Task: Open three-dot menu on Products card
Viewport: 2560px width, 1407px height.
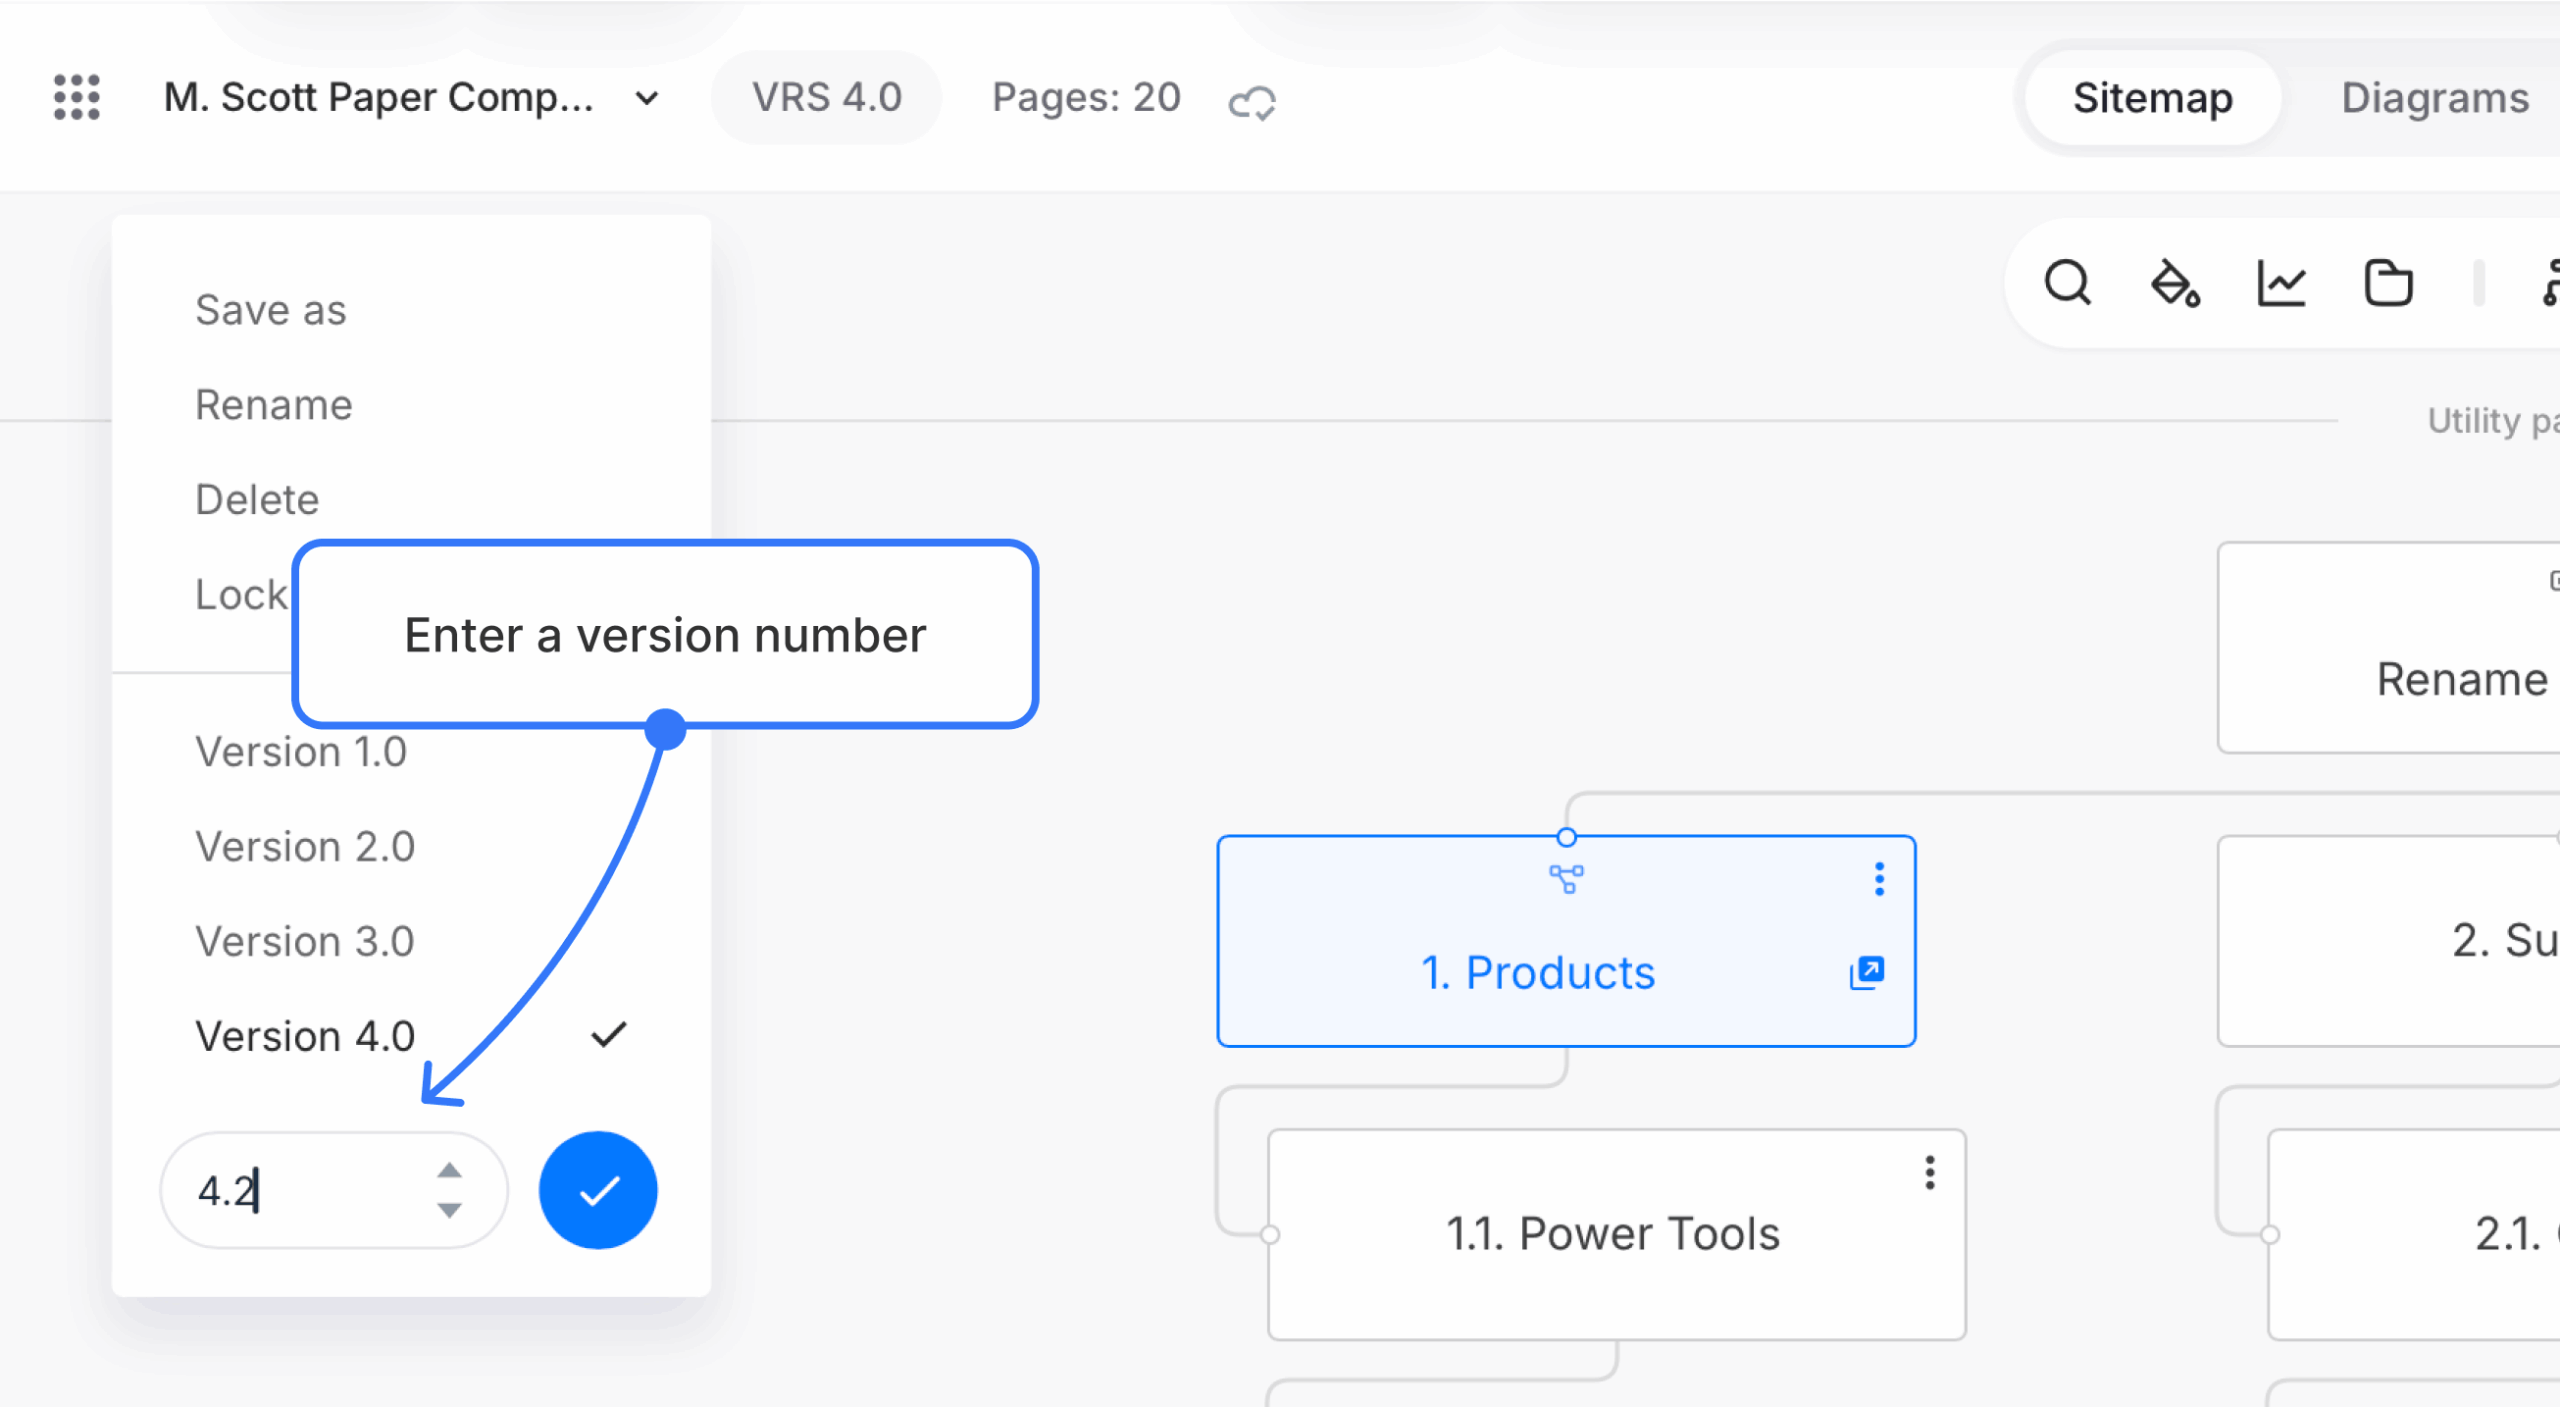Action: (x=1879, y=879)
